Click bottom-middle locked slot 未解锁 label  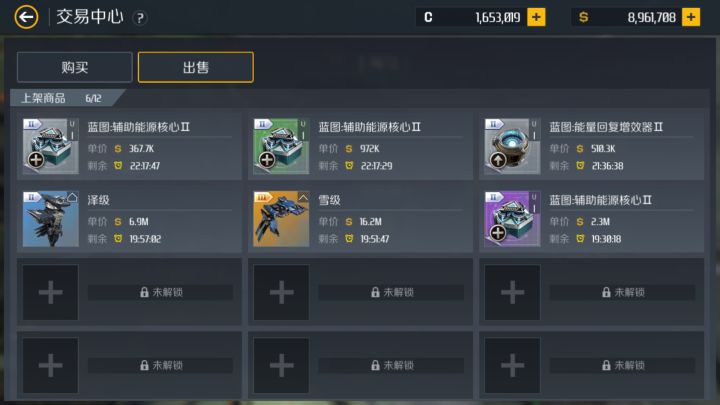391,366
